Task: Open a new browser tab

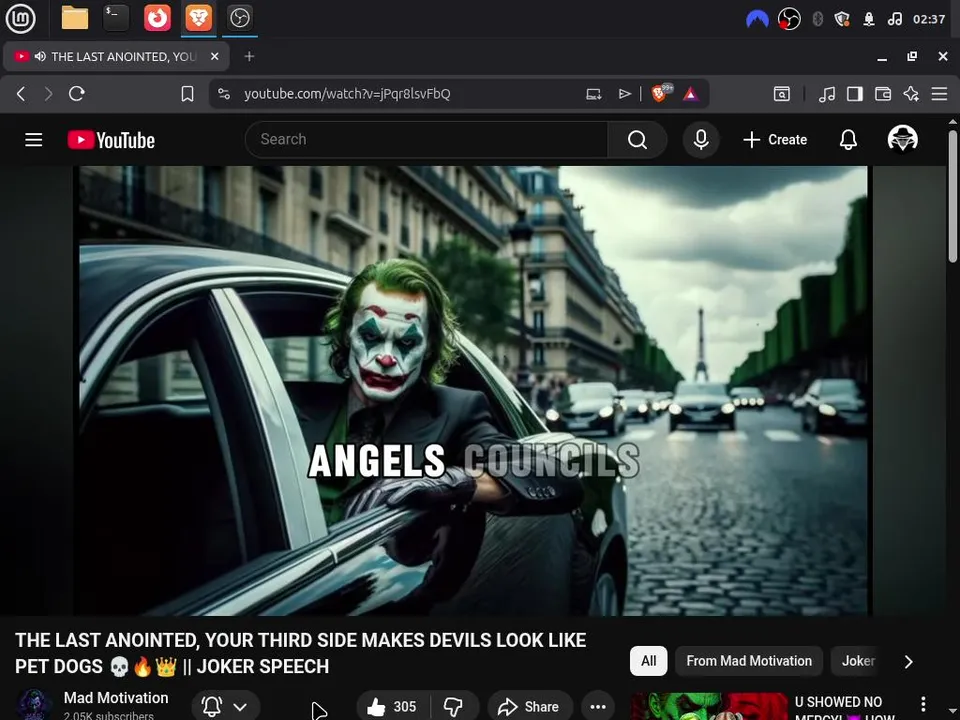Action: (249, 56)
